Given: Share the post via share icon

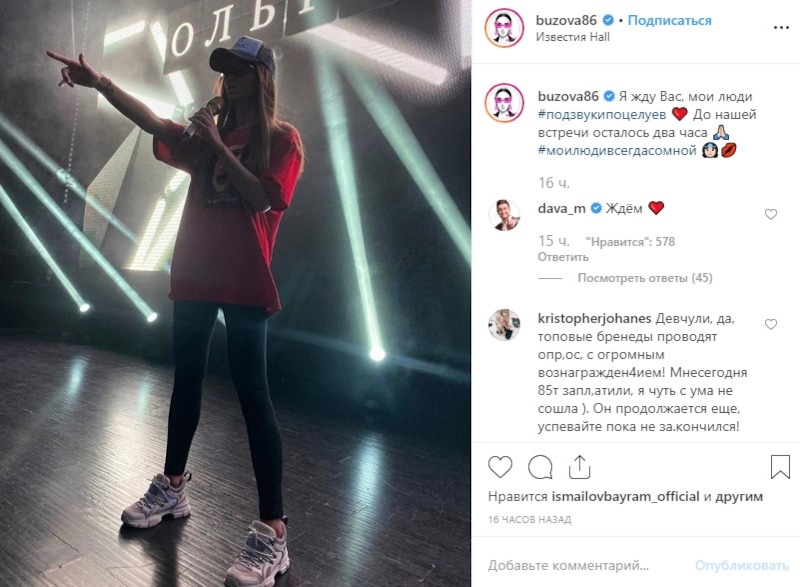Looking at the screenshot, I should [580, 467].
